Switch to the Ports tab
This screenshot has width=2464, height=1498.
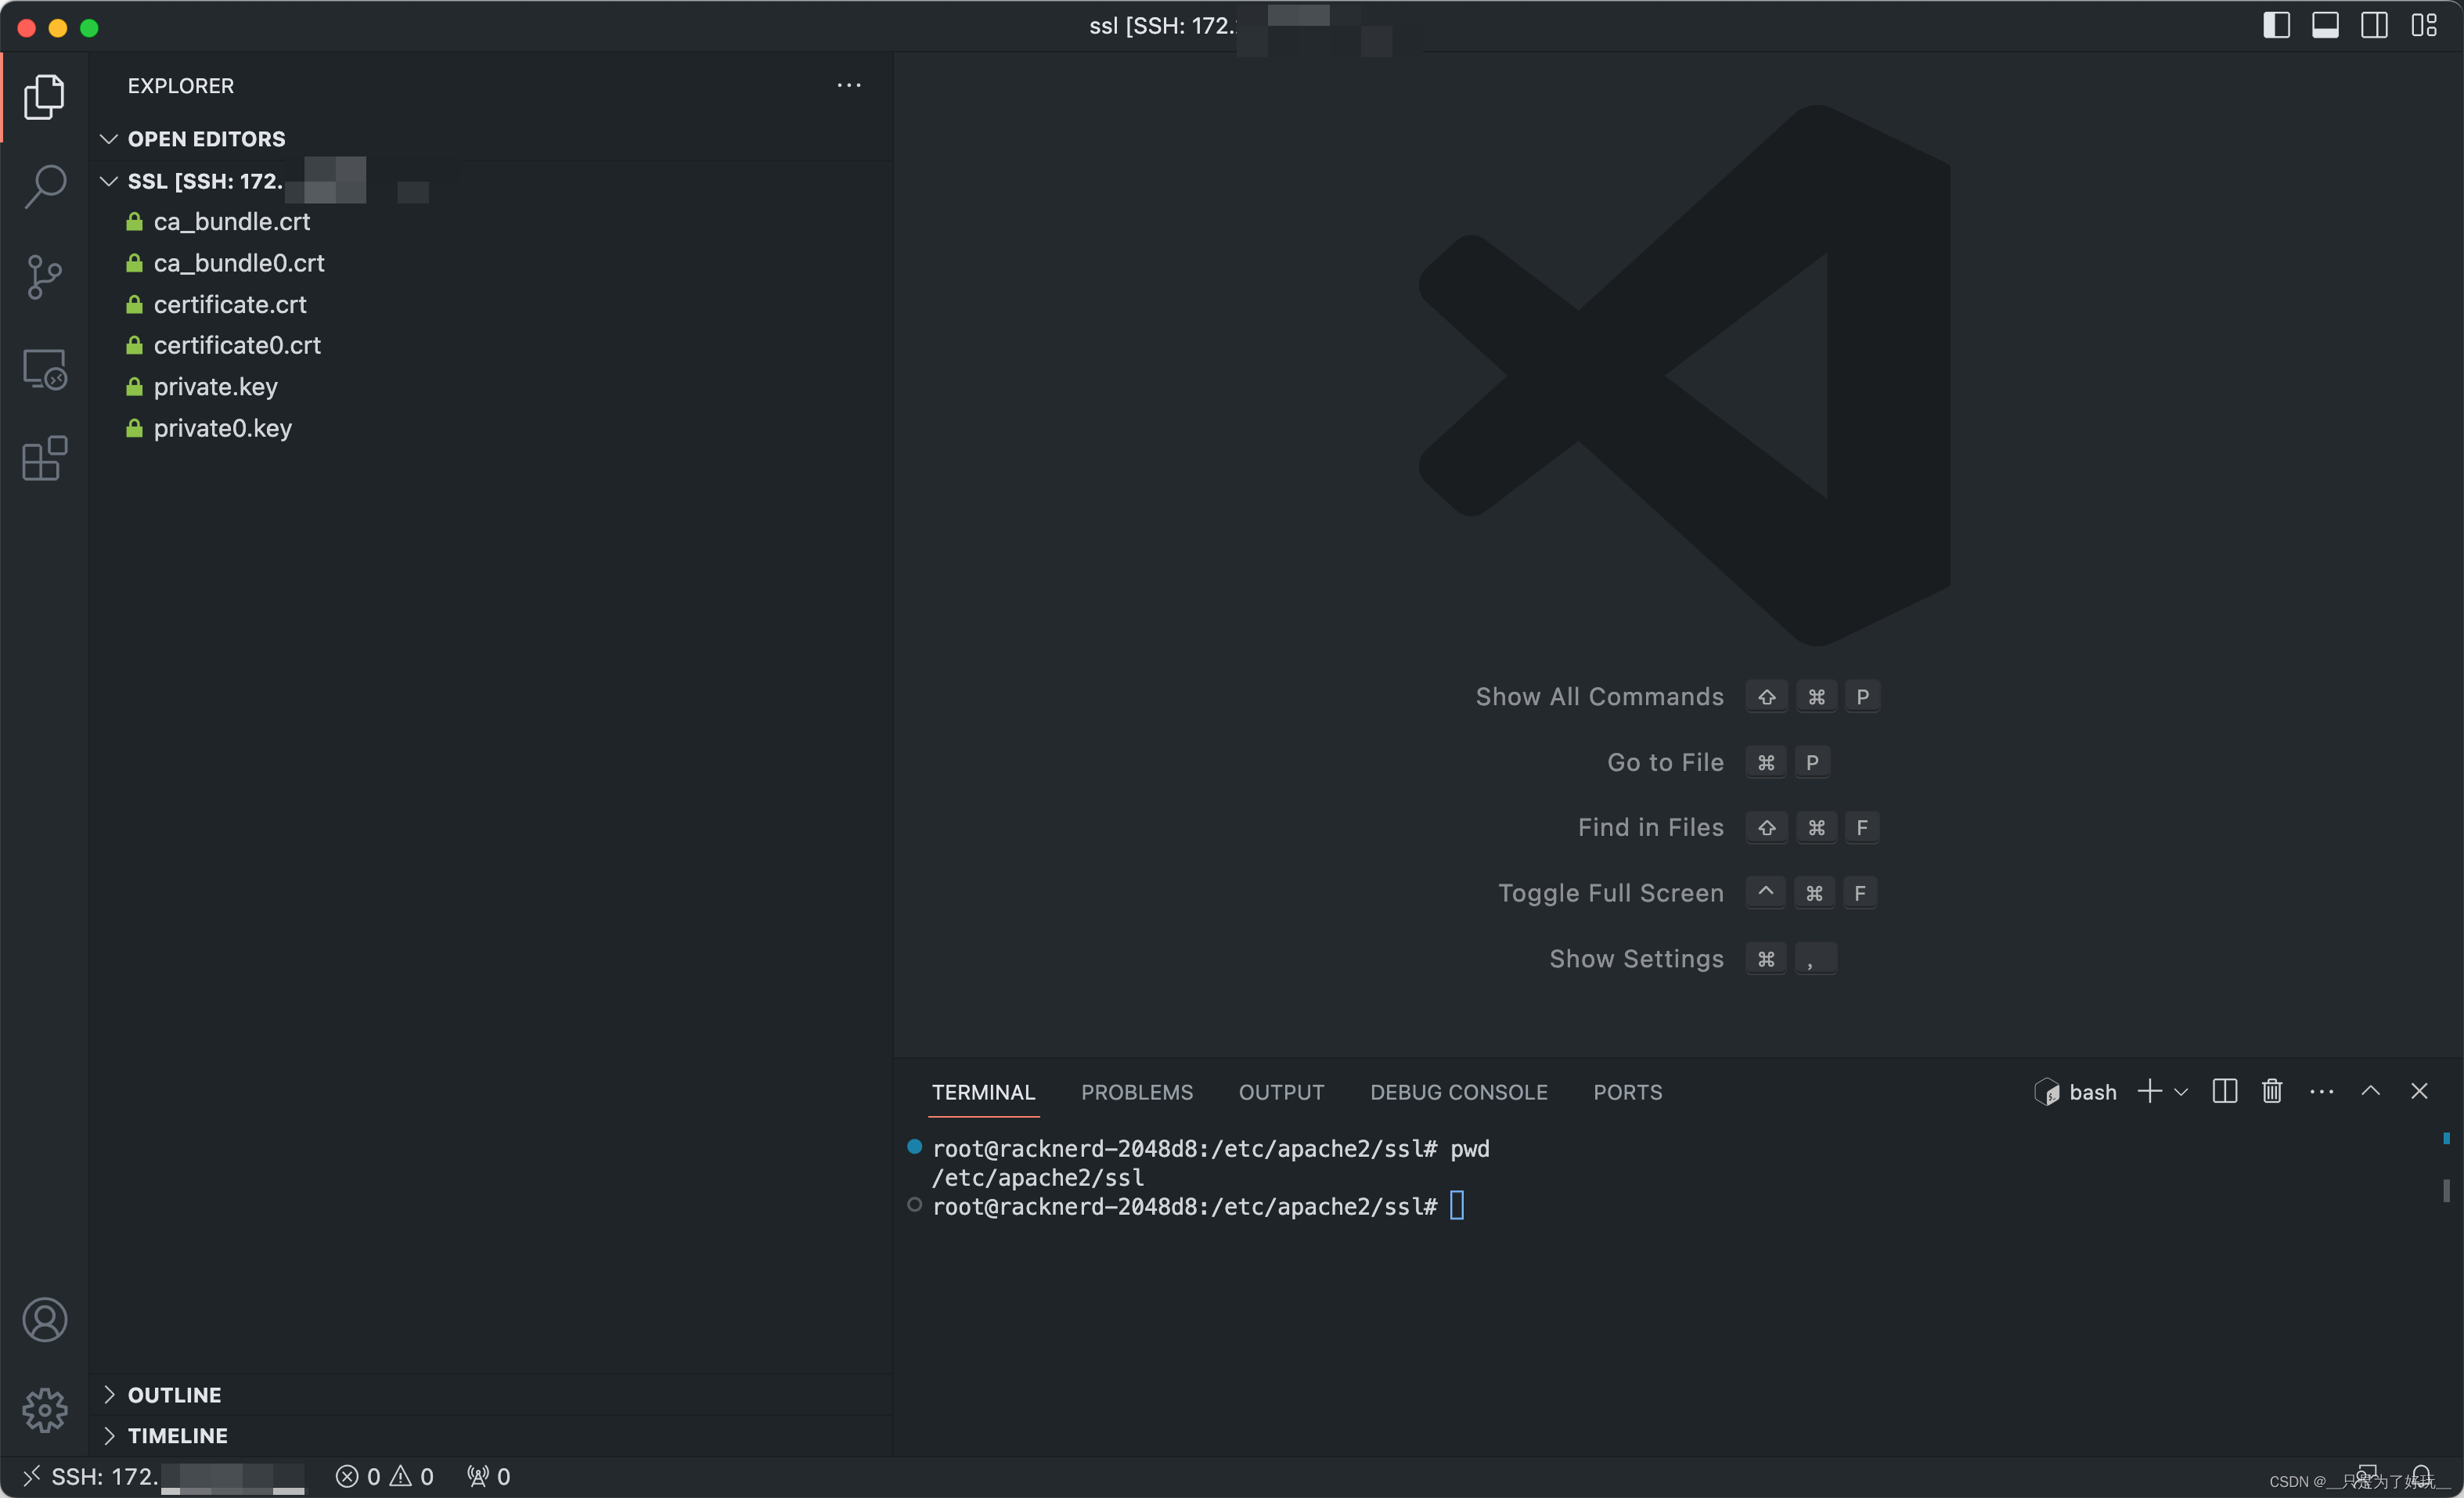(x=1628, y=1092)
